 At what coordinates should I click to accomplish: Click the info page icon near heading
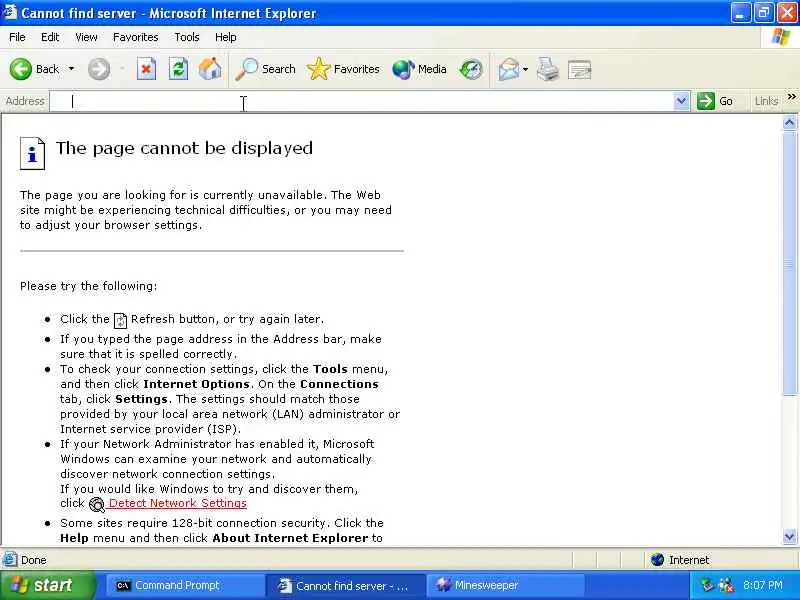click(x=33, y=153)
